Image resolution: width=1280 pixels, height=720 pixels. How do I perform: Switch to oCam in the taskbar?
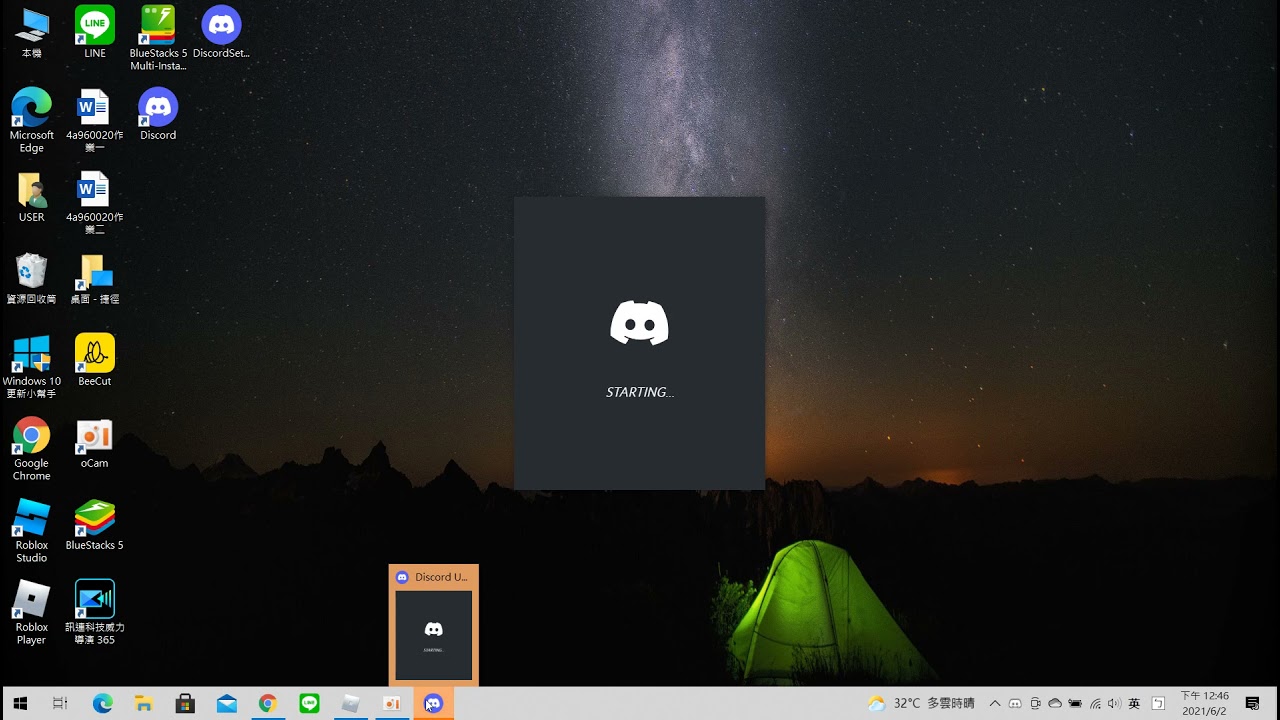pyautogui.click(x=391, y=704)
